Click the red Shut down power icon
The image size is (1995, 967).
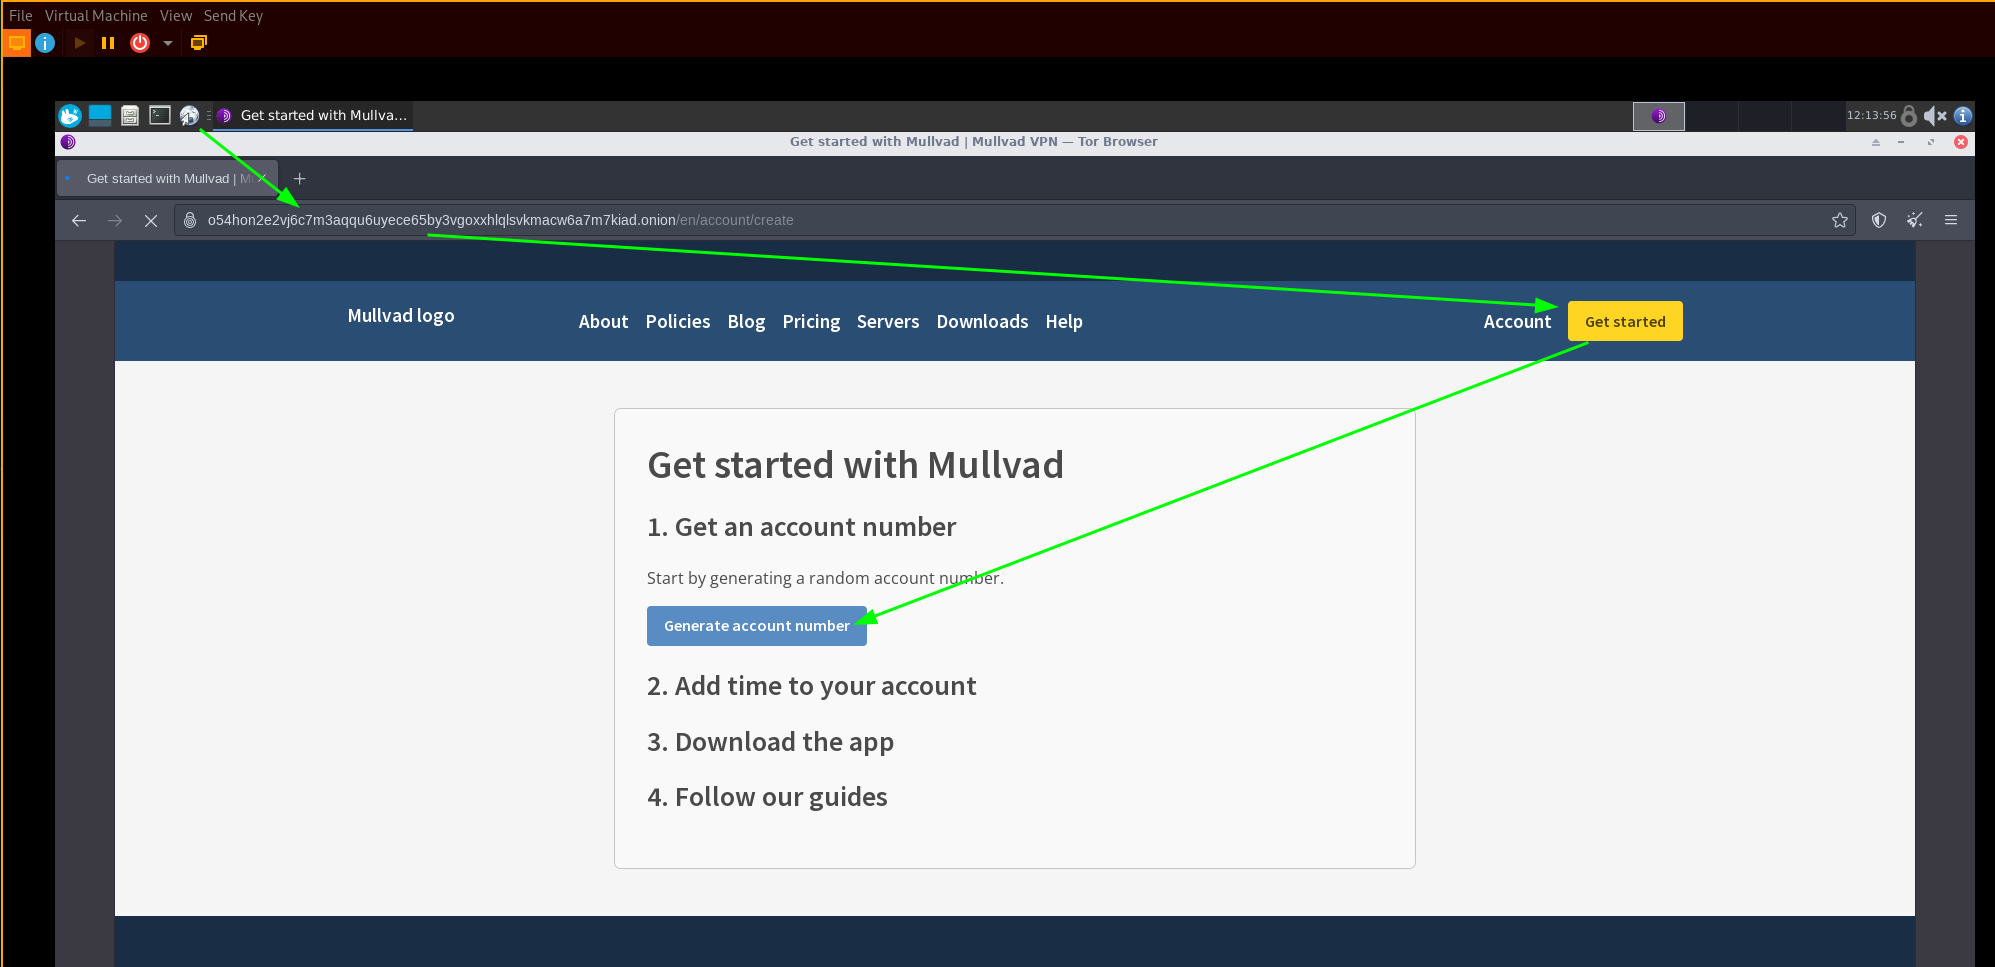(140, 43)
